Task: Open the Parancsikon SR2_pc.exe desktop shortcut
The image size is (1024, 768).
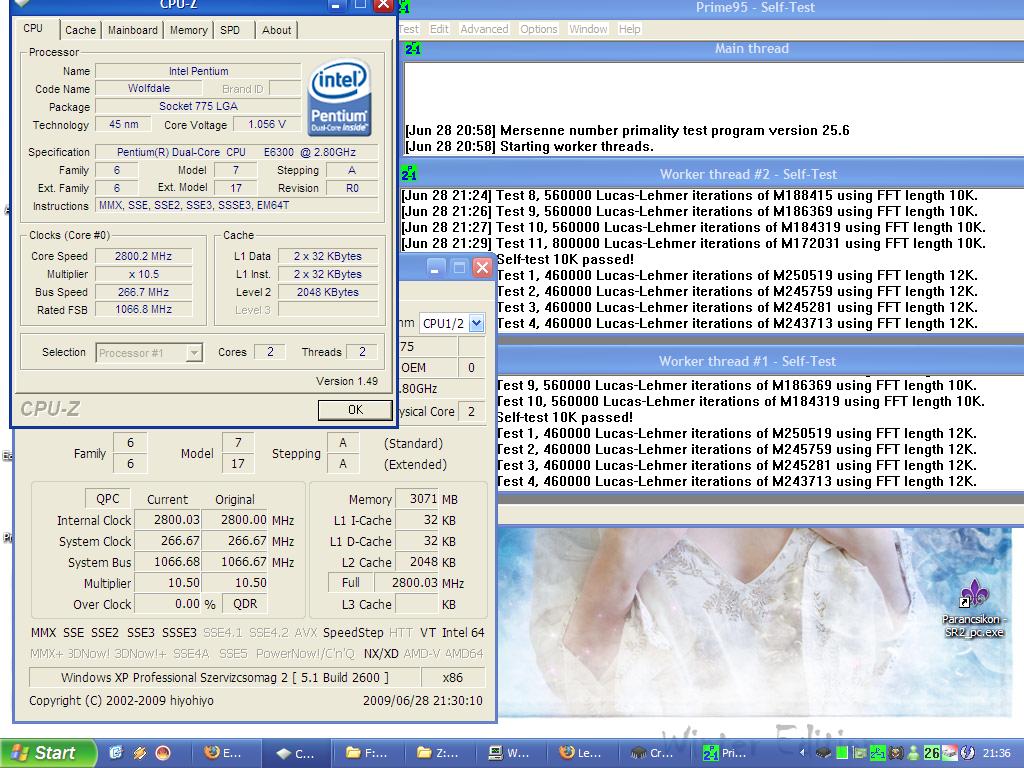Action: tap(974, 608)
